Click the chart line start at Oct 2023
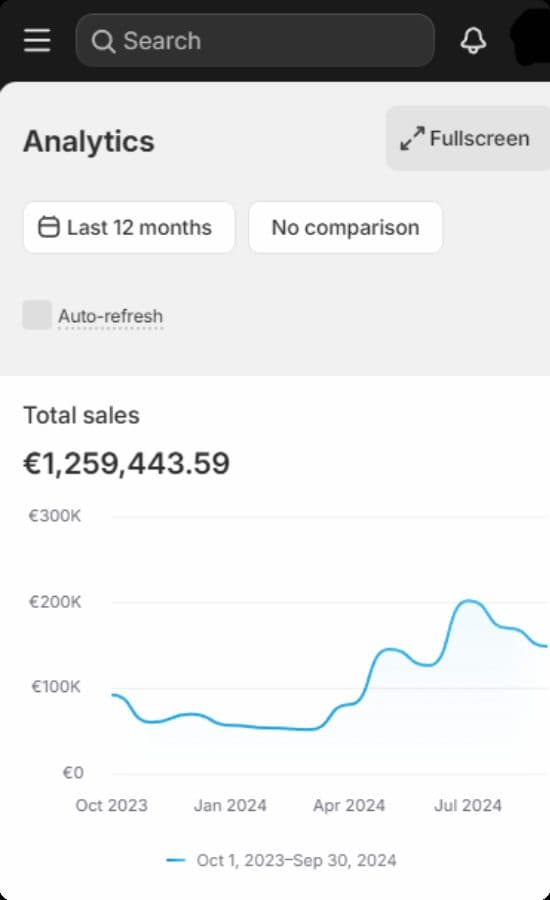The width and height of the screenshot is (550, 900). pyautogui.click(x=114, y=695)
